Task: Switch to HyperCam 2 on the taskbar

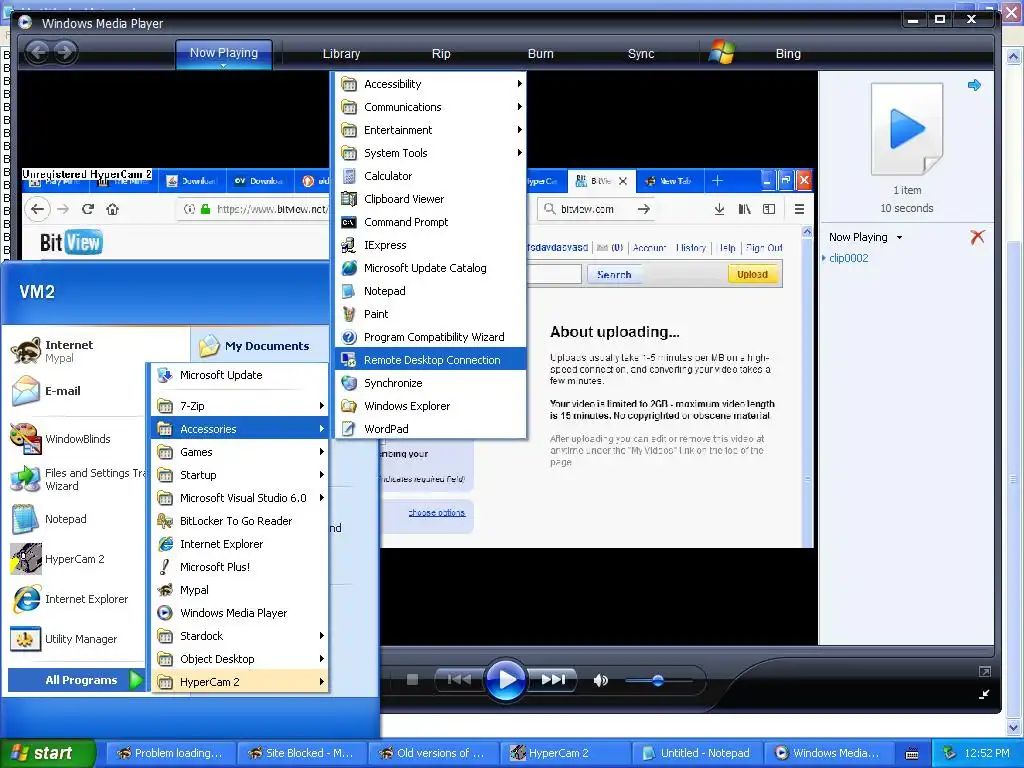Action: 564,753
